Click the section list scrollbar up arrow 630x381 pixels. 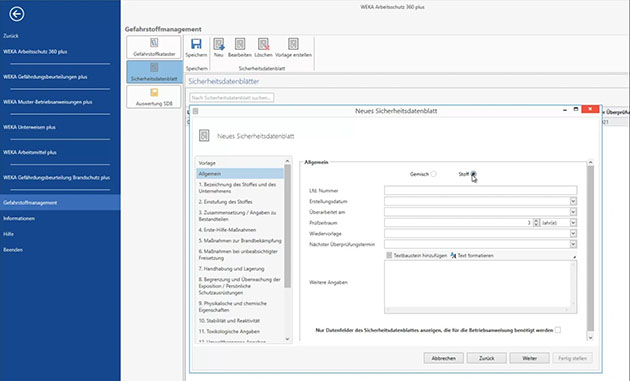[x=287, y=161]
